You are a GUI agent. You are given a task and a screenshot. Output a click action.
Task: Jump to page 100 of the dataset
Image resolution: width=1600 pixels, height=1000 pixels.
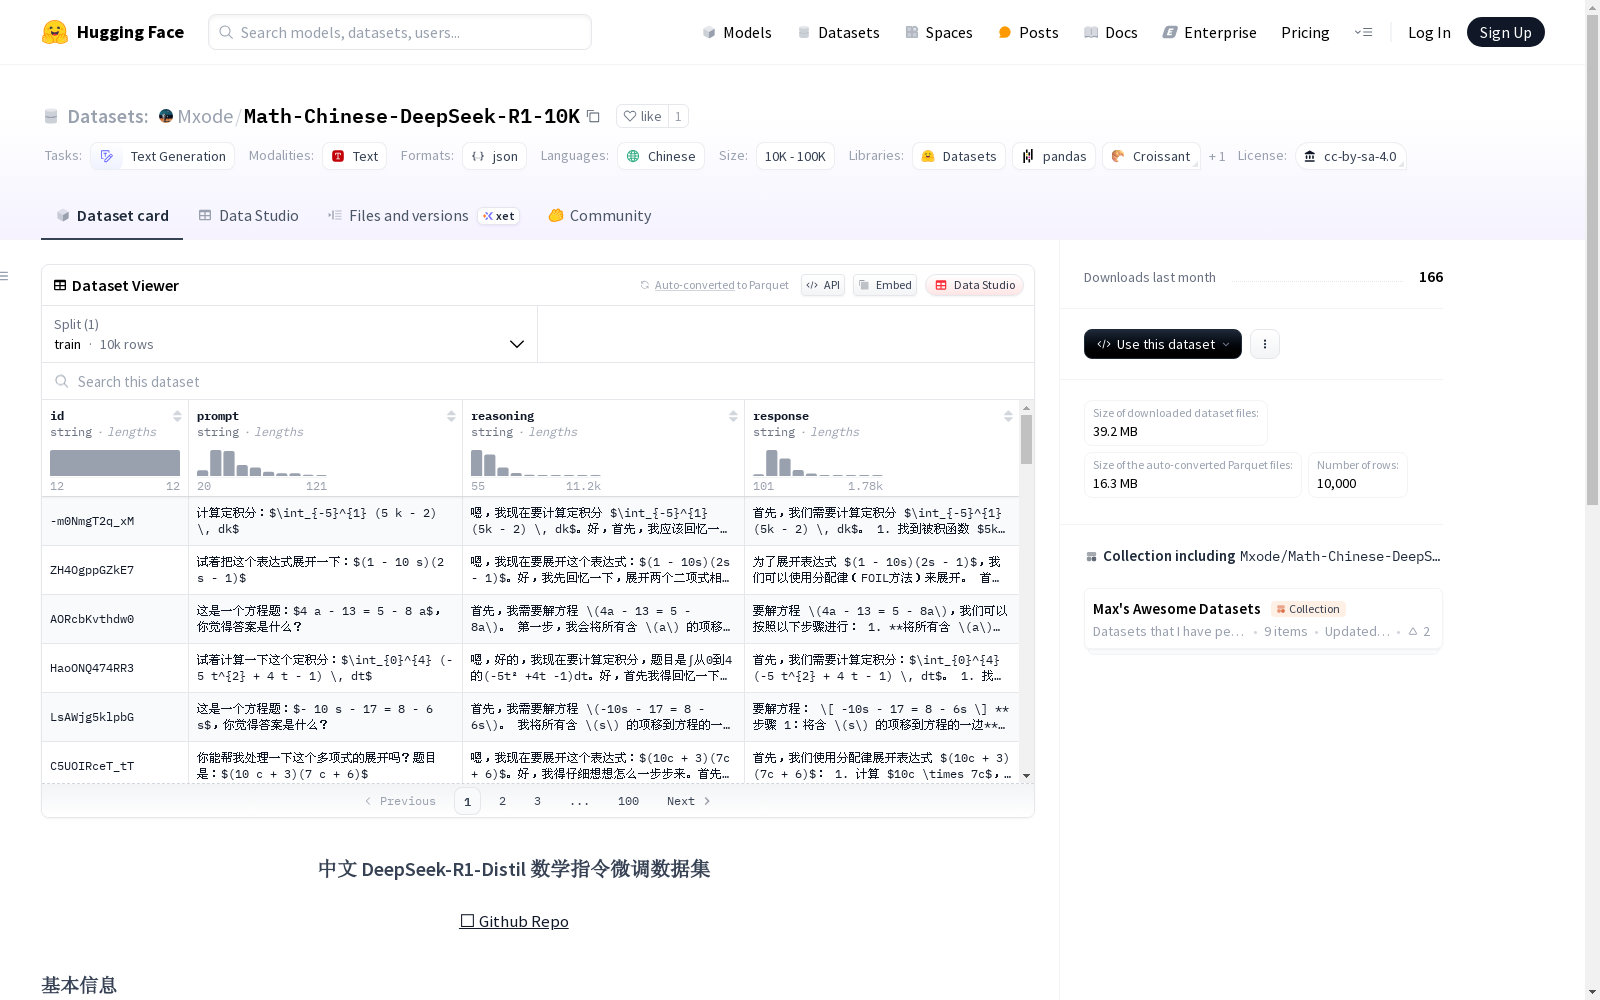click(x=628, y=801)
